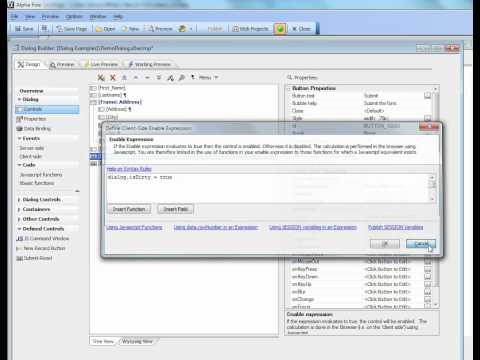The width and height of the screenshot is (480, 360).
Task: Select Properties in the left panel
Action: click(31, 119)
